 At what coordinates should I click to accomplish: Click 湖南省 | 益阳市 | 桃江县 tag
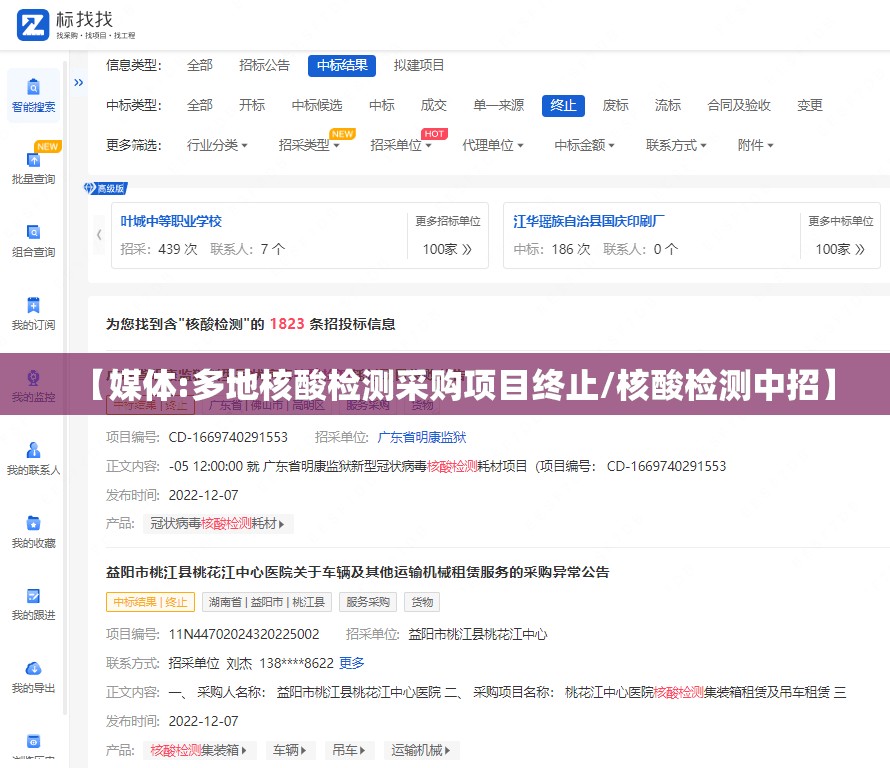coord(267,602)
